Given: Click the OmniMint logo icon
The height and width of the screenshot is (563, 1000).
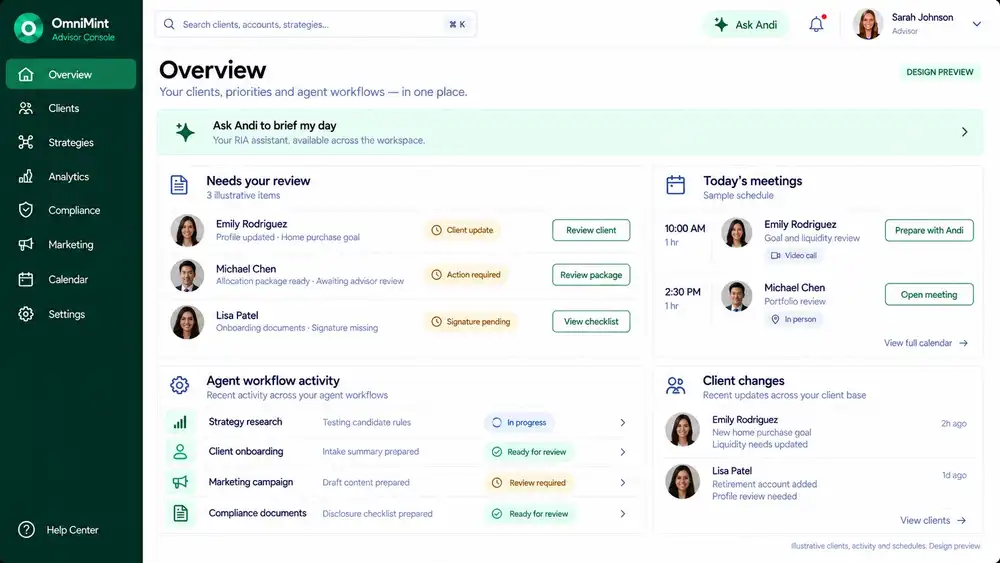Looking at the screenshot, I should tap(28, 28).
